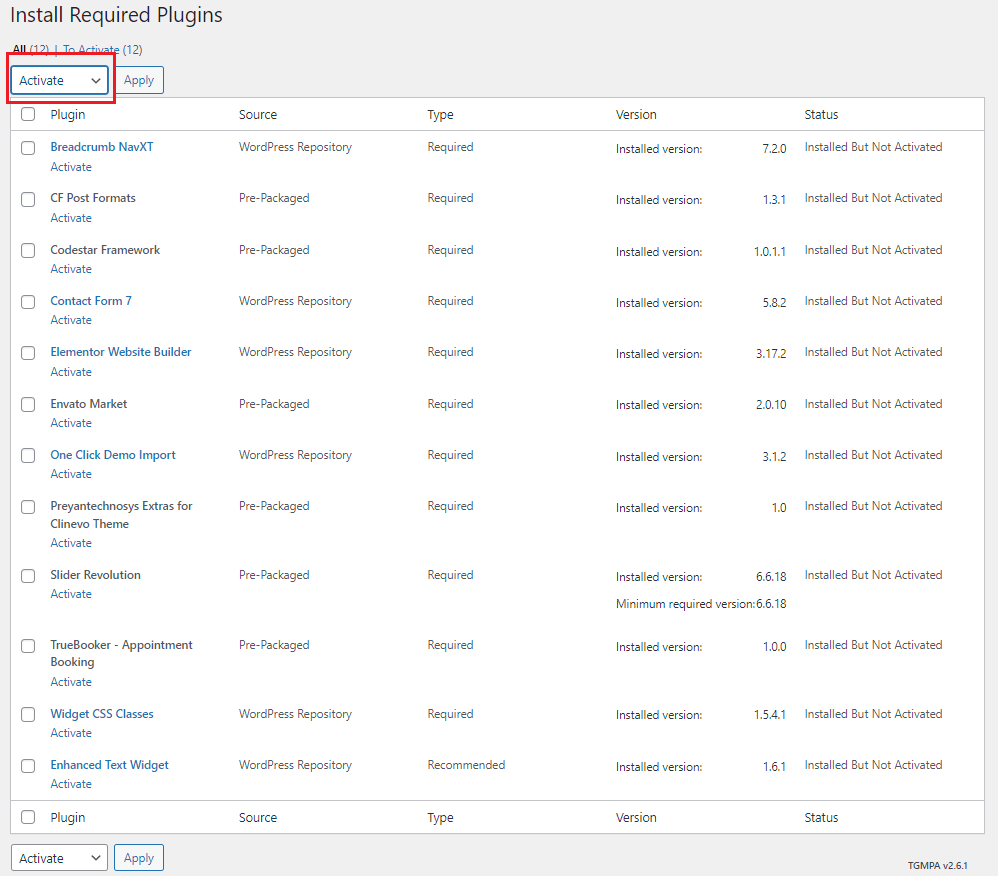Click the Recommended type for Enhanced Text Widget
This screenshot has width=998, height=876.
click(466, 765)
